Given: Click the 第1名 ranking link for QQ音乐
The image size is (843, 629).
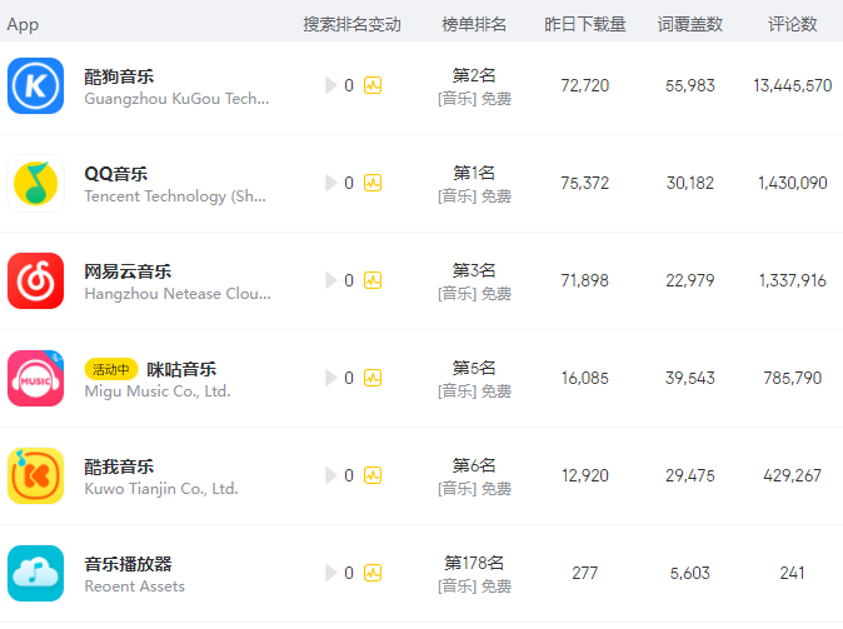Looking at the screenshot, I should click(x=474, y=172).
